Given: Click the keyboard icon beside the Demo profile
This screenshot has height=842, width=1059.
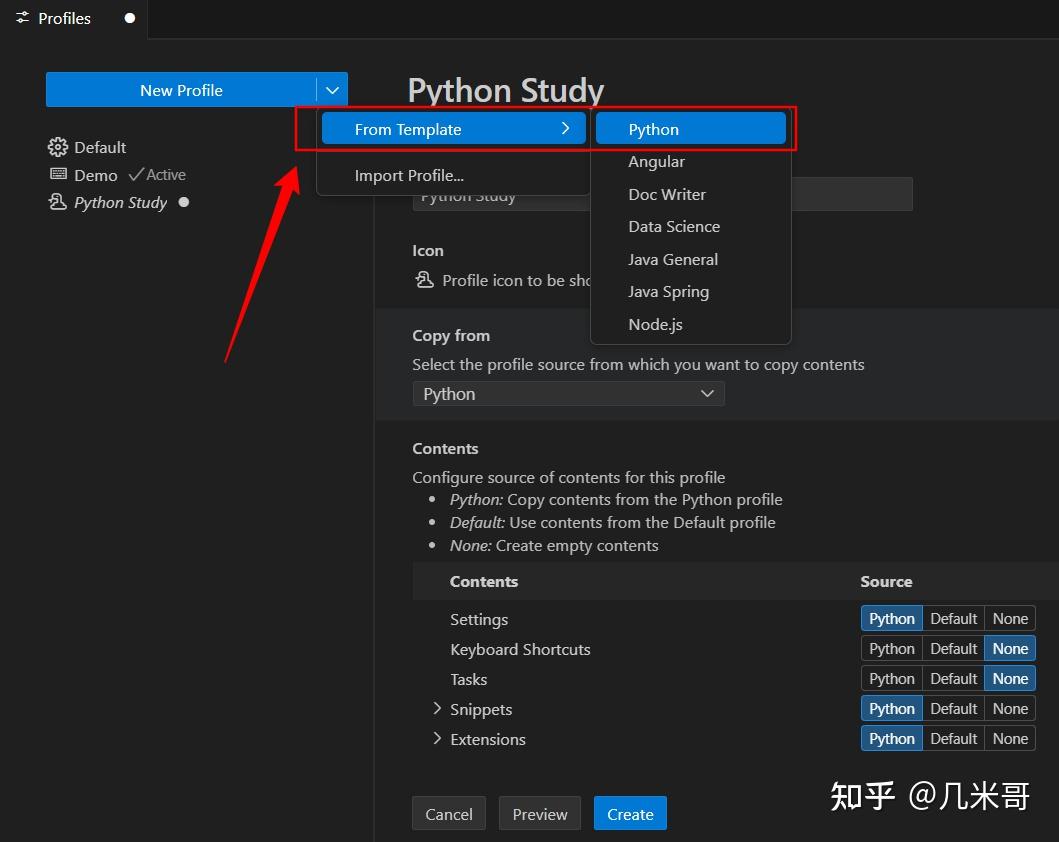Looking at the screenshot, I should (x=57, y=175).
